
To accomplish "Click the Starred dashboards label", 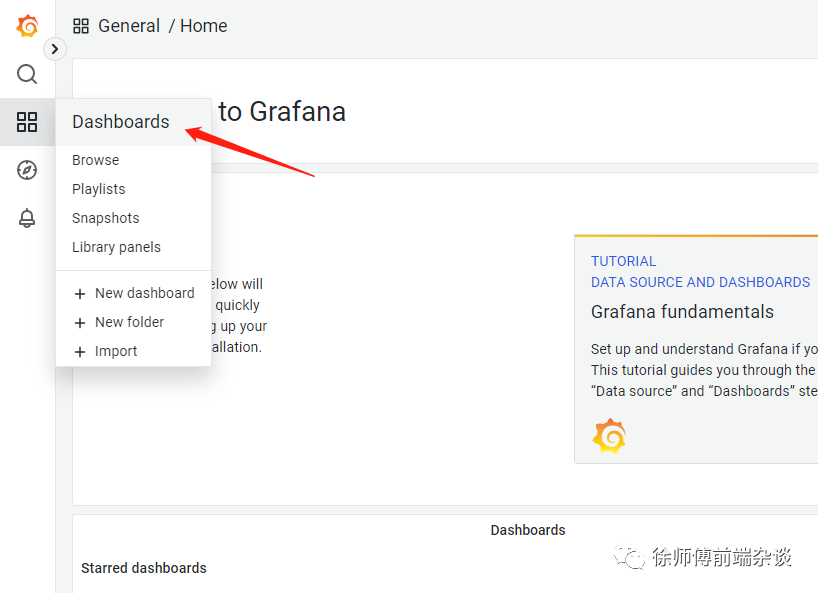I will [143, 568].
